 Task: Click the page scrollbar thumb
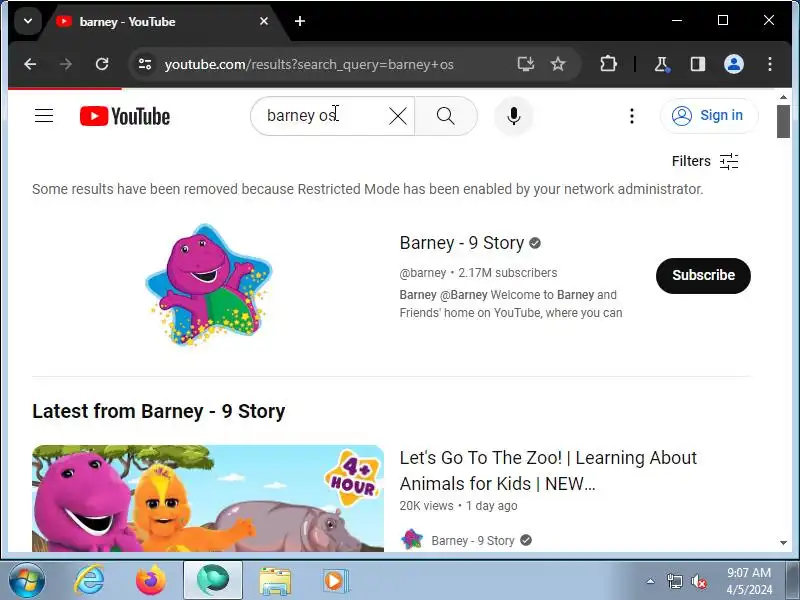click(783, 121)
